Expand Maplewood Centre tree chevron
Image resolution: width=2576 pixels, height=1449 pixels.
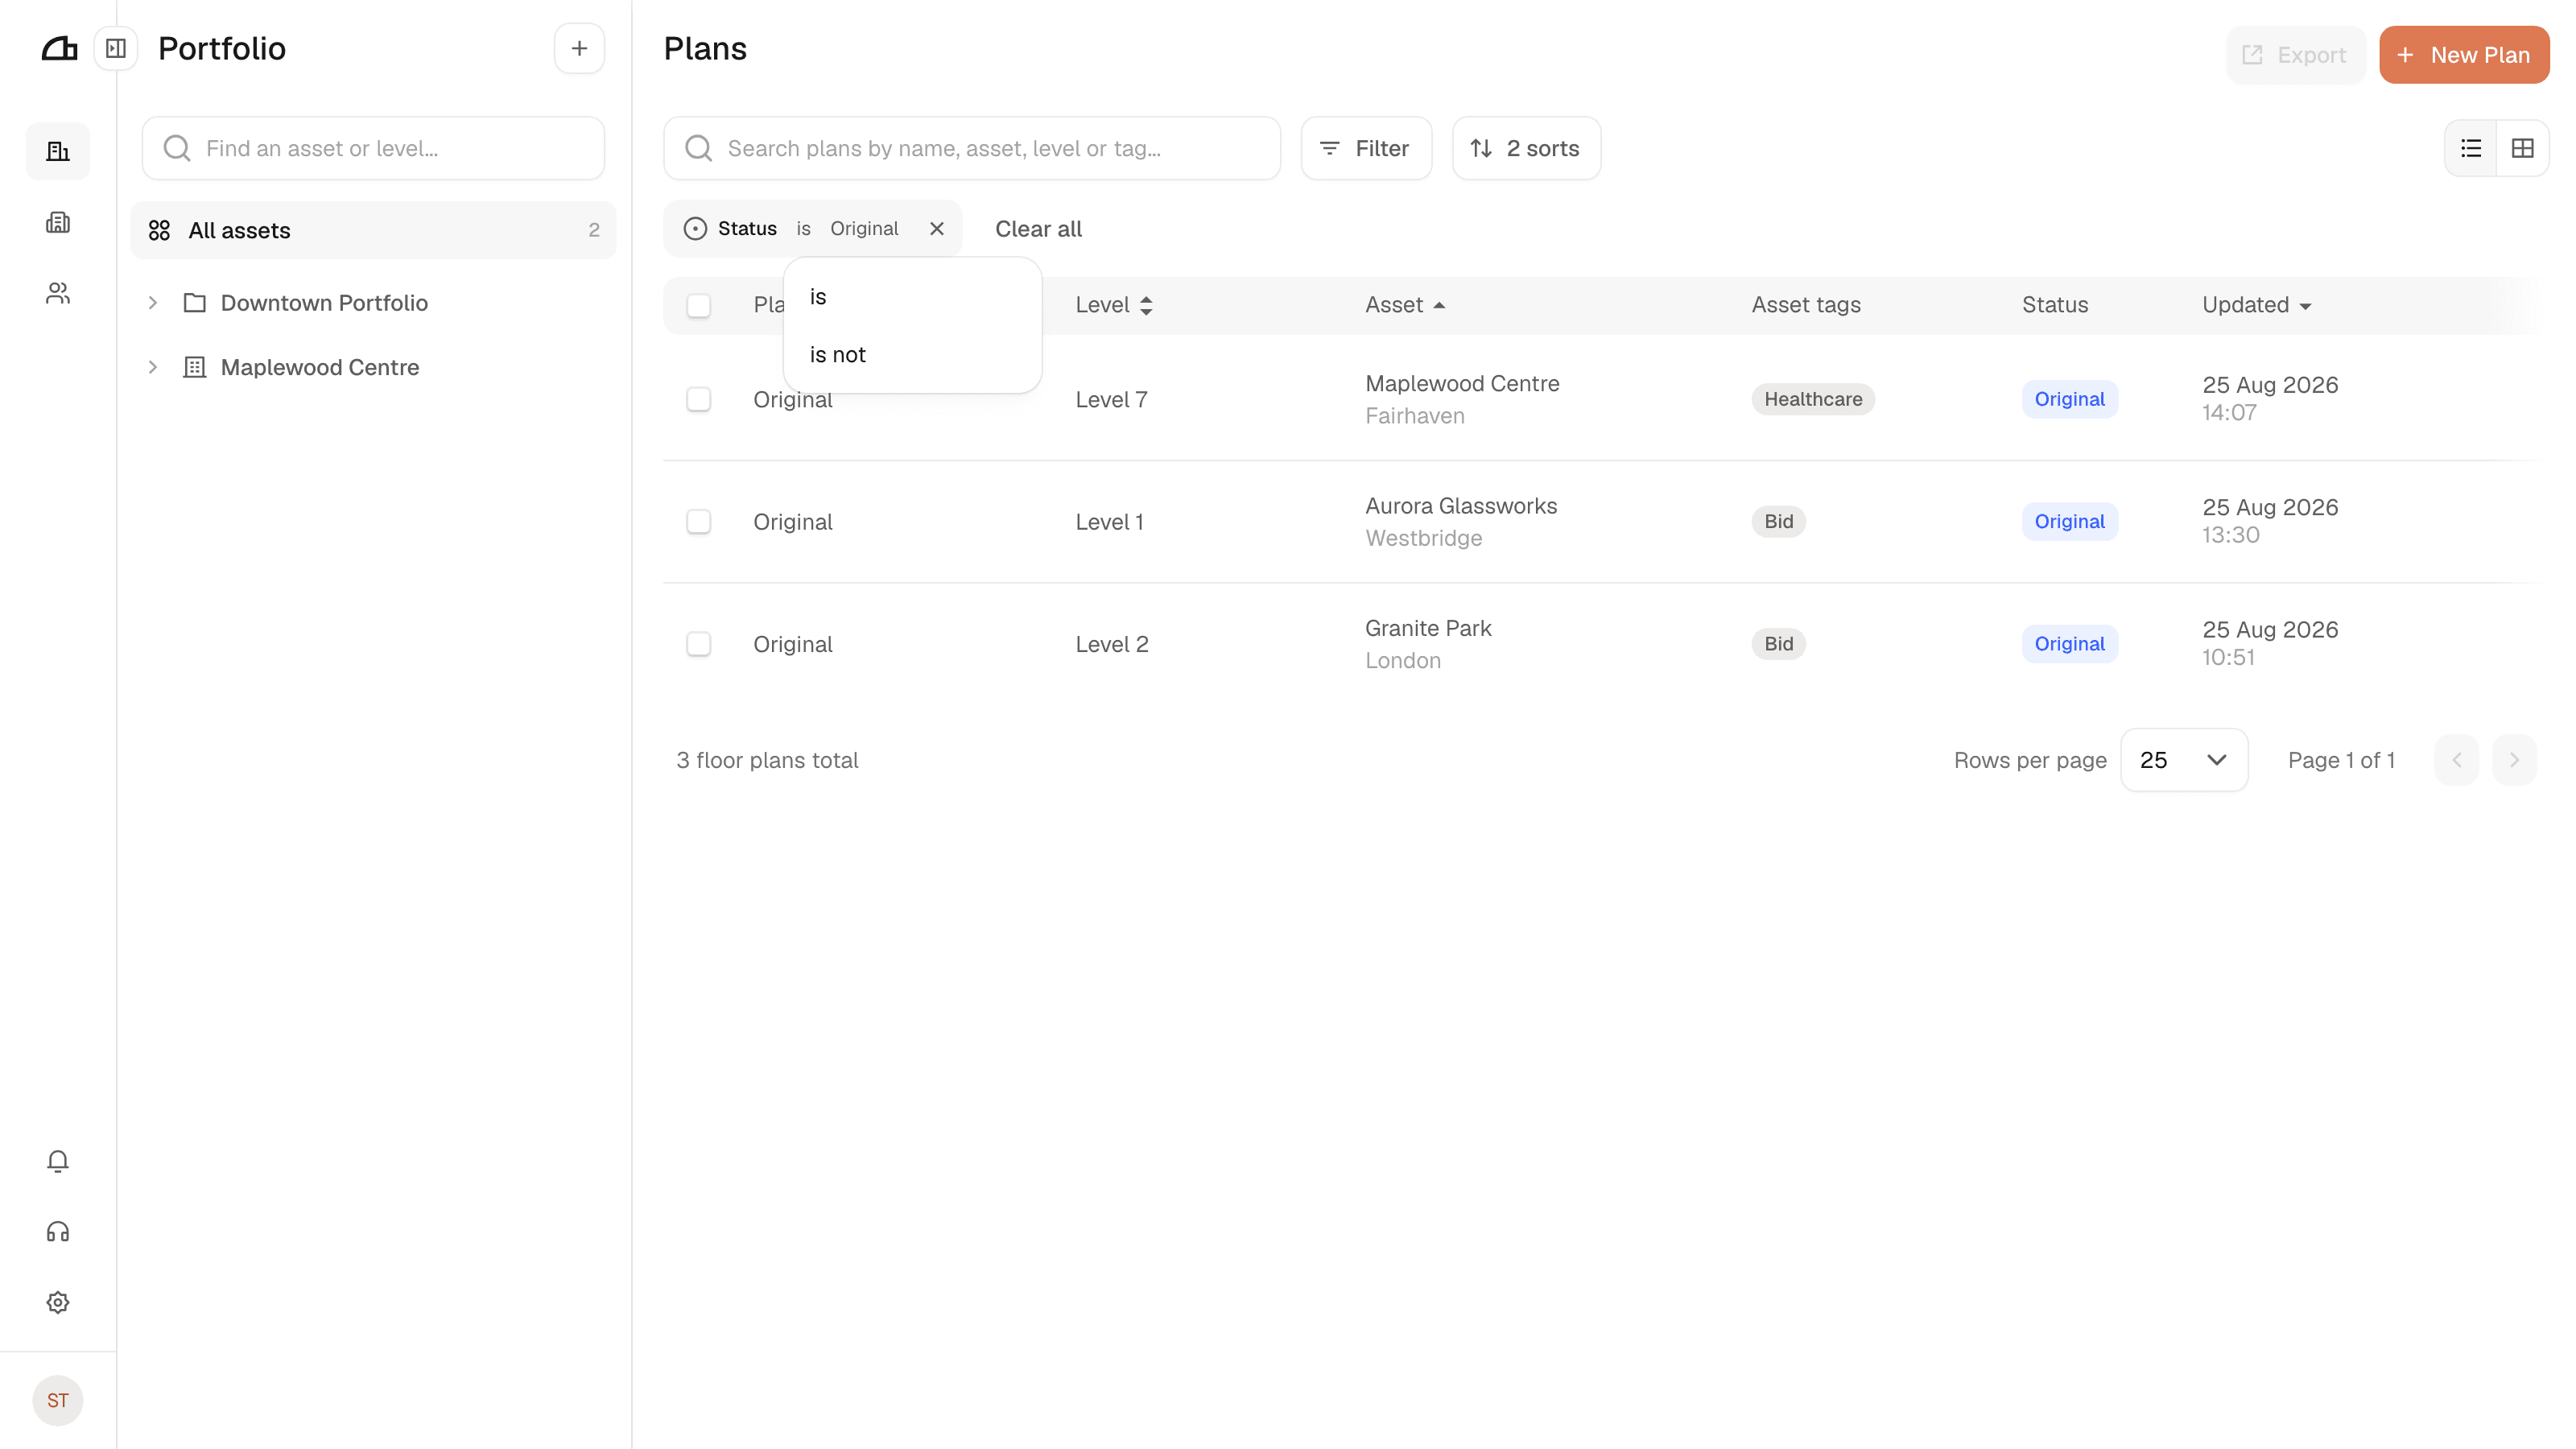coord(153,367)
